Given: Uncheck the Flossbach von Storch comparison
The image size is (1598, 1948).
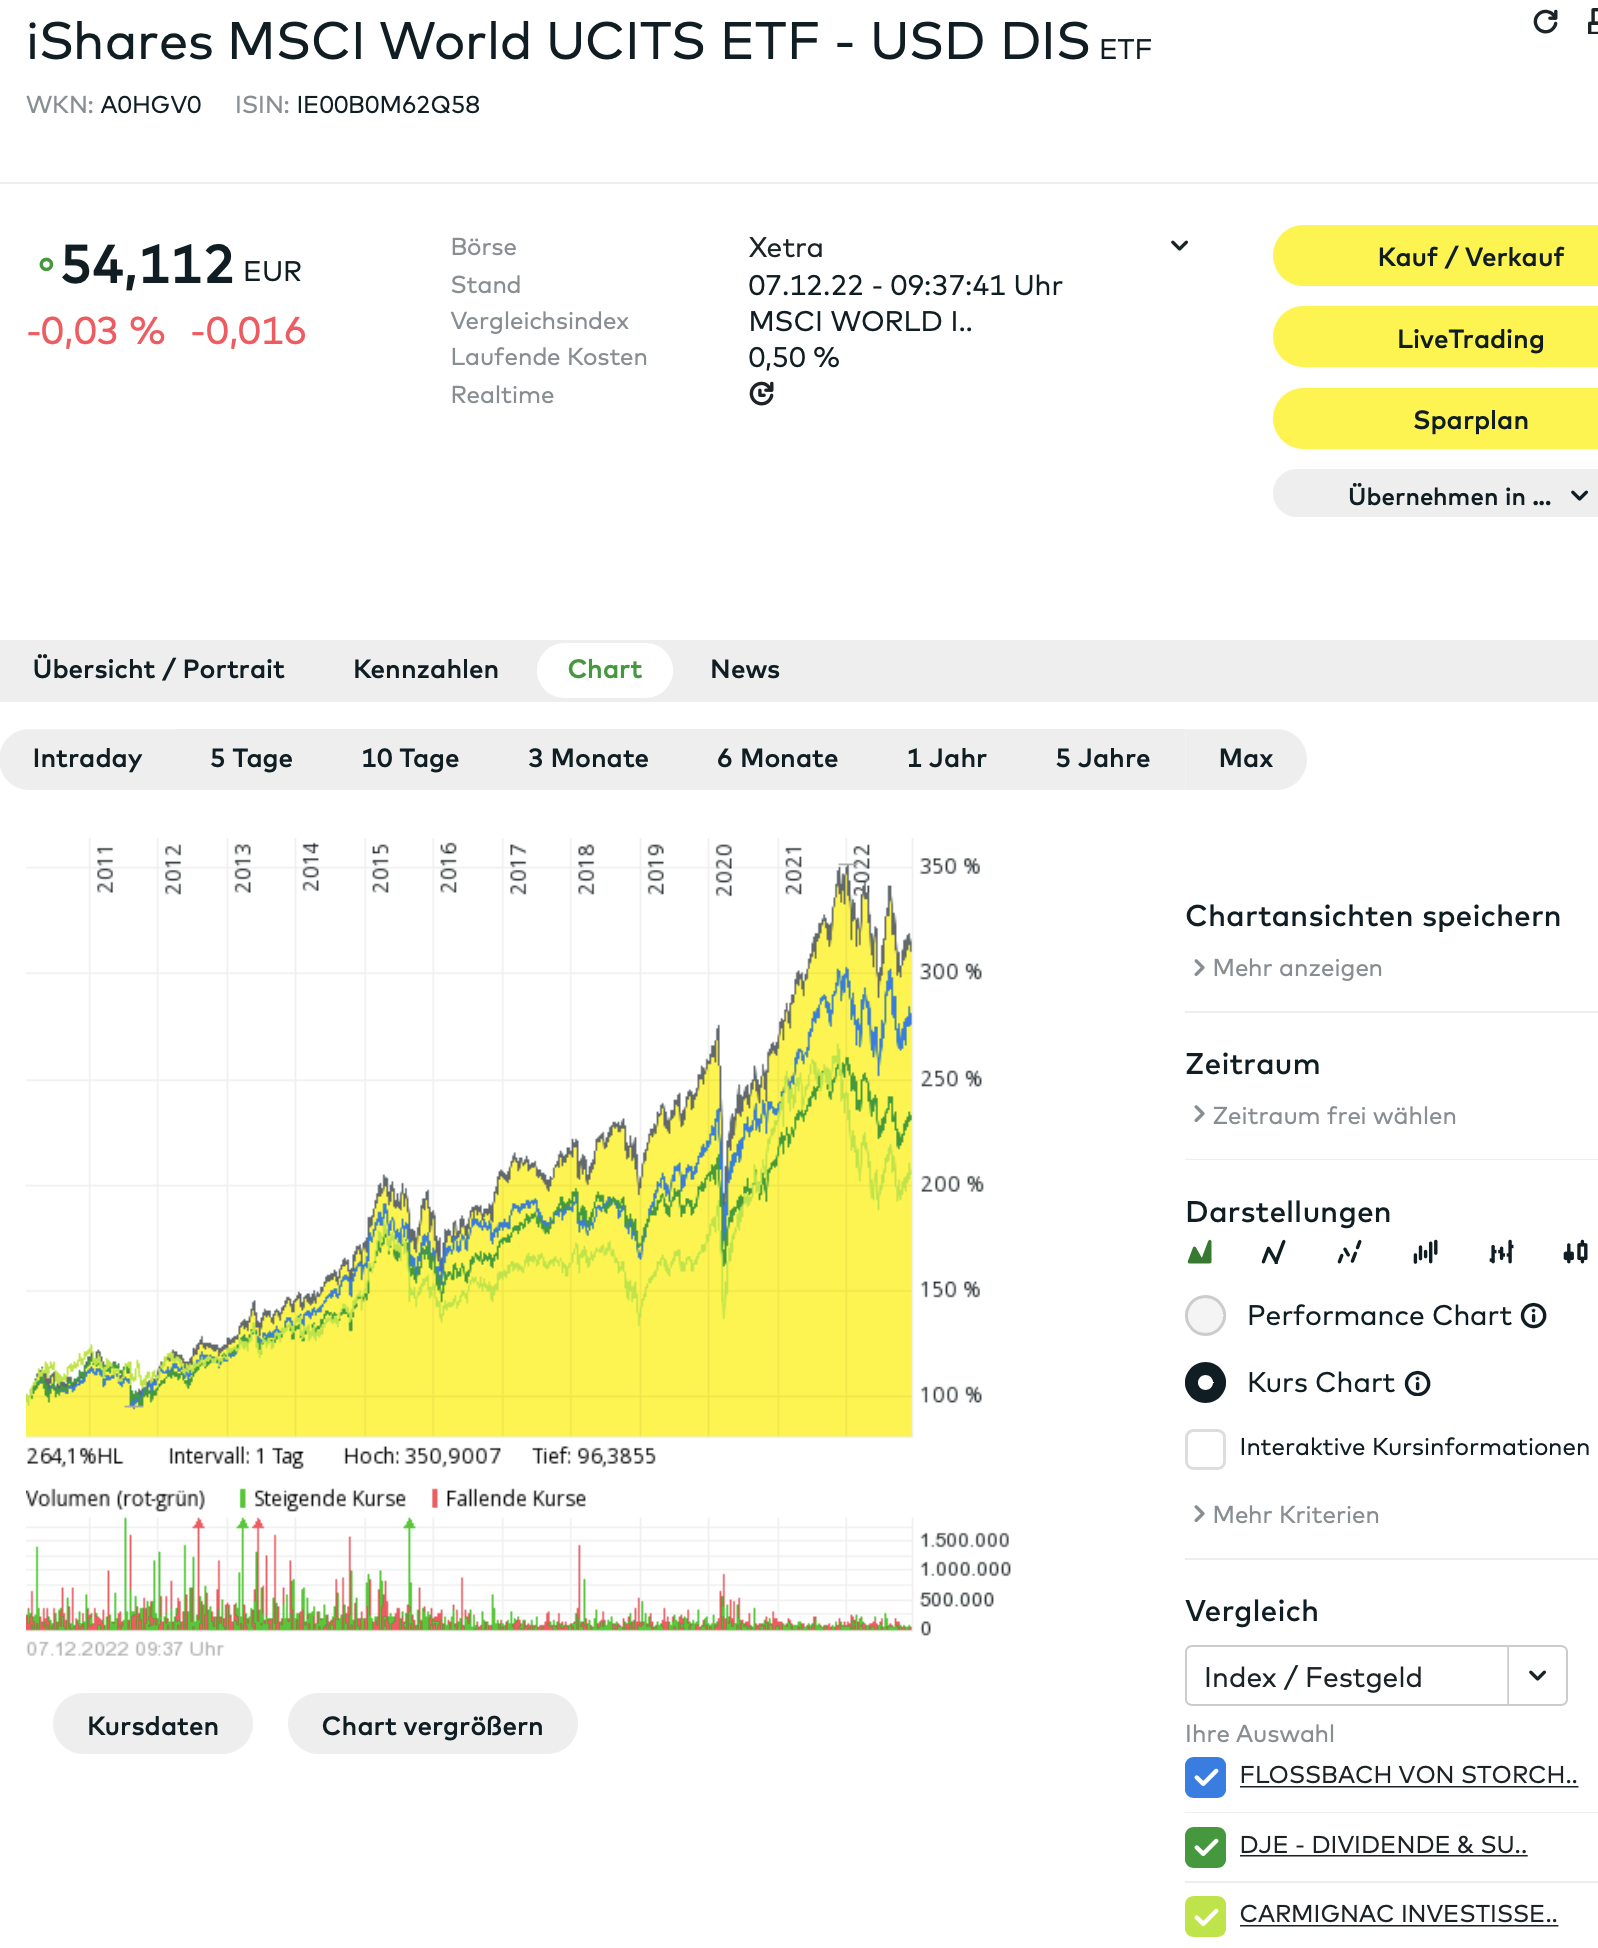Looking at the screenshot, I should (x=1205, y=1776).
